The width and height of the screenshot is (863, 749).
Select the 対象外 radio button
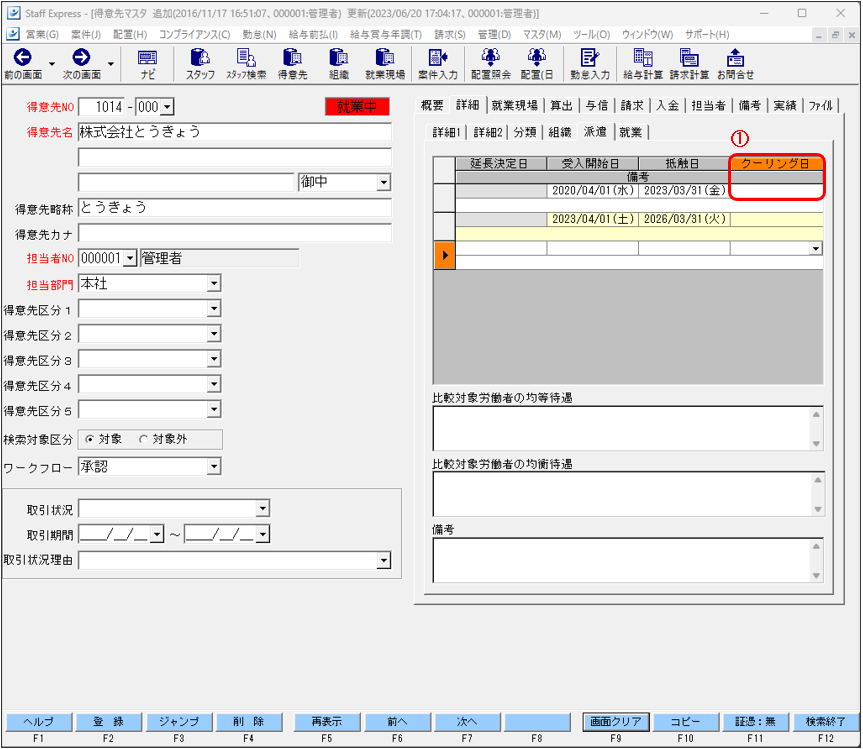[144, 439]
